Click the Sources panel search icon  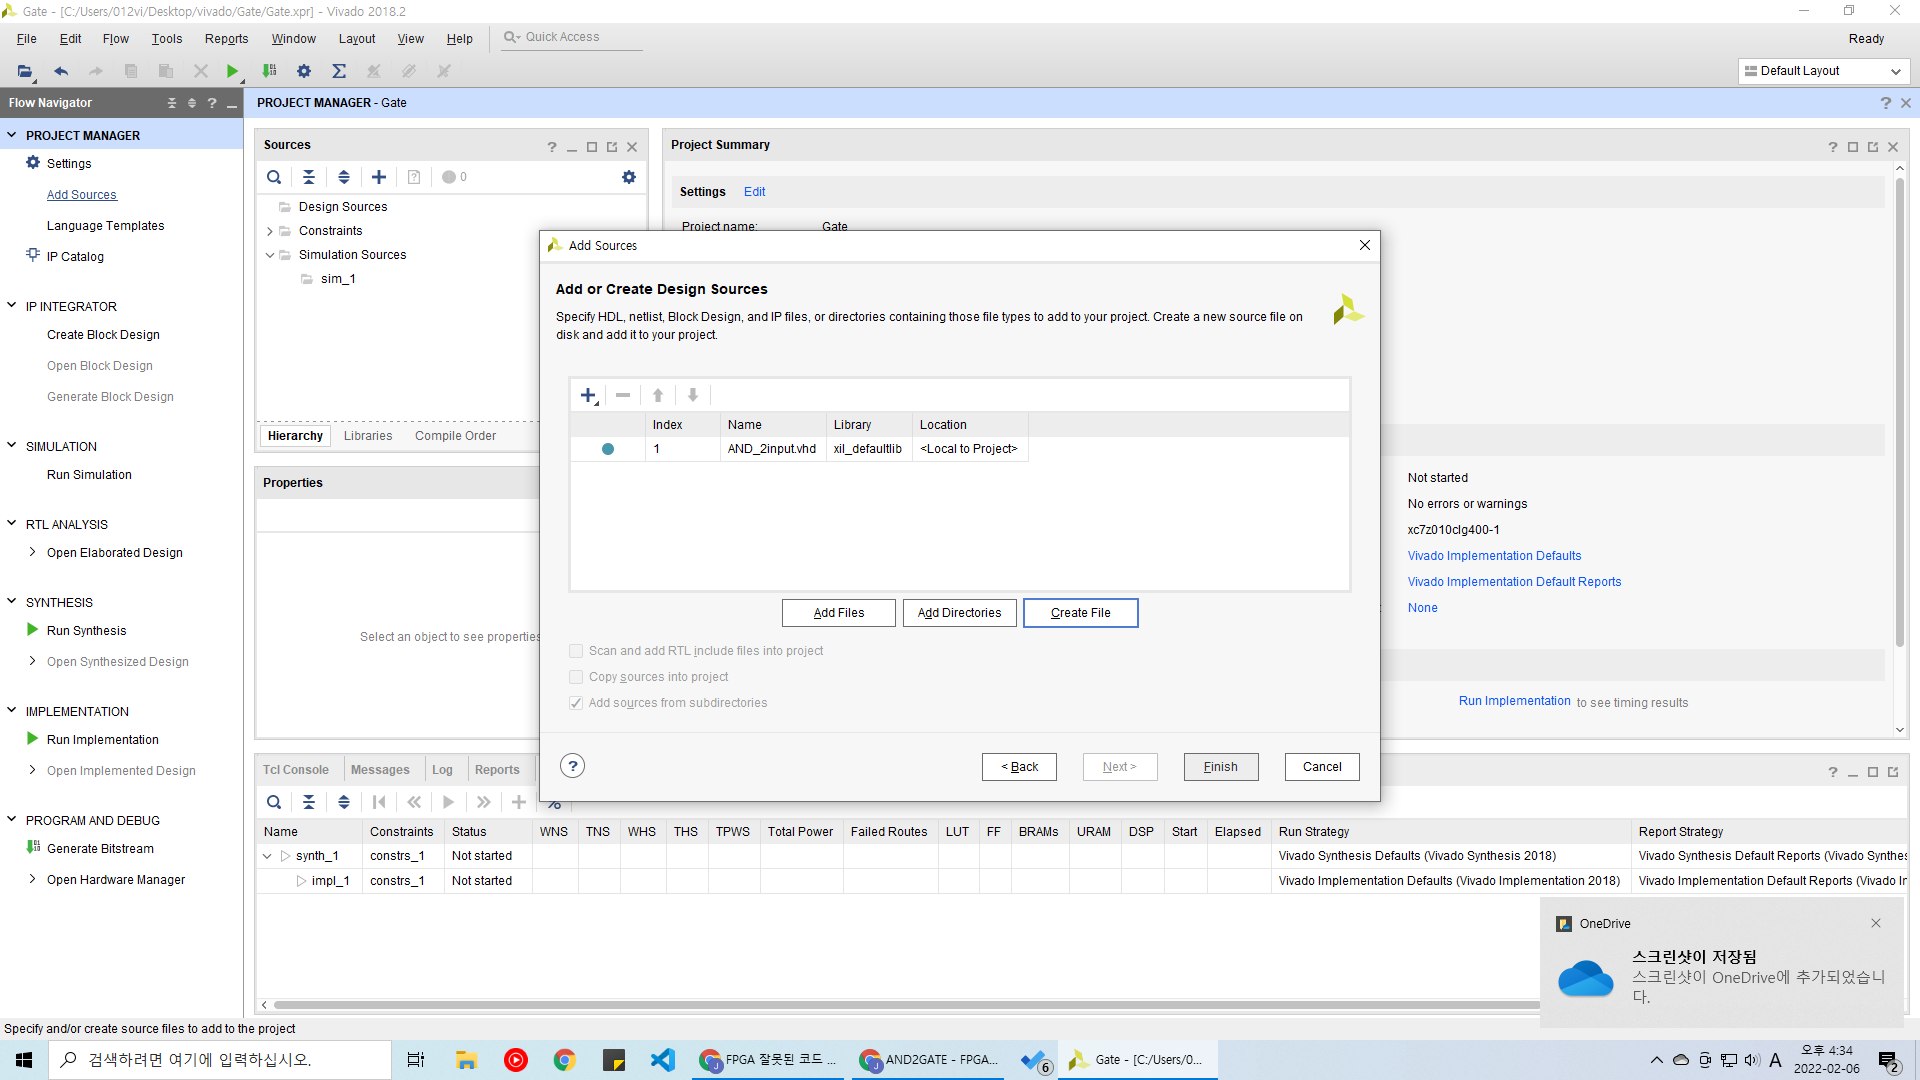tap(273, 177)
